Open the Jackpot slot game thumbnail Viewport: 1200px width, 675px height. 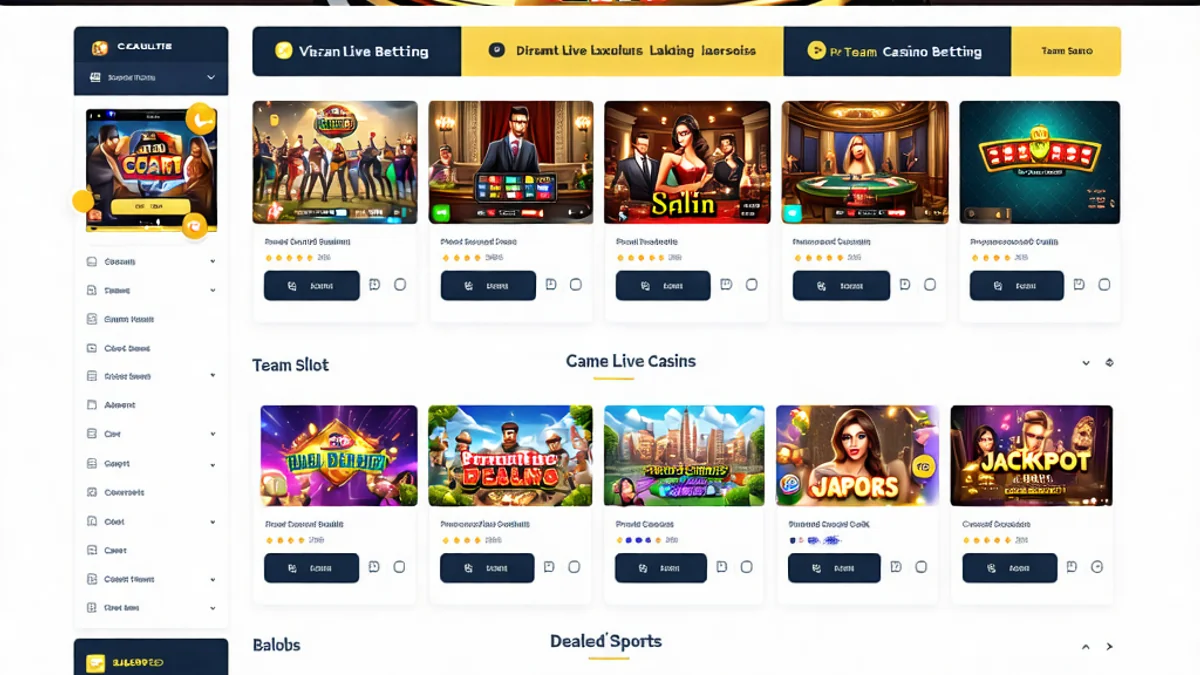[1031, 456]
